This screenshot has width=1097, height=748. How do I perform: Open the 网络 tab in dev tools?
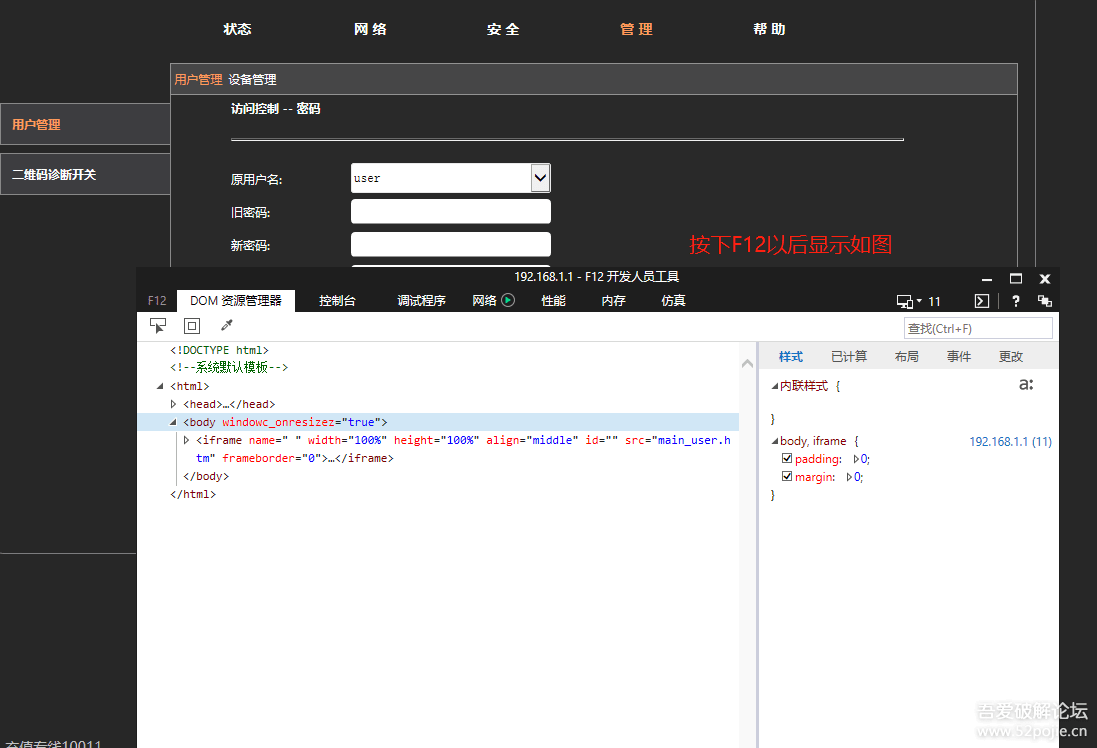[484, 301]
